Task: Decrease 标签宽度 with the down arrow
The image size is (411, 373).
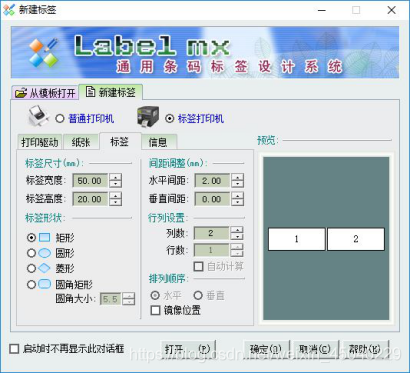Action: tap(116, 184)
